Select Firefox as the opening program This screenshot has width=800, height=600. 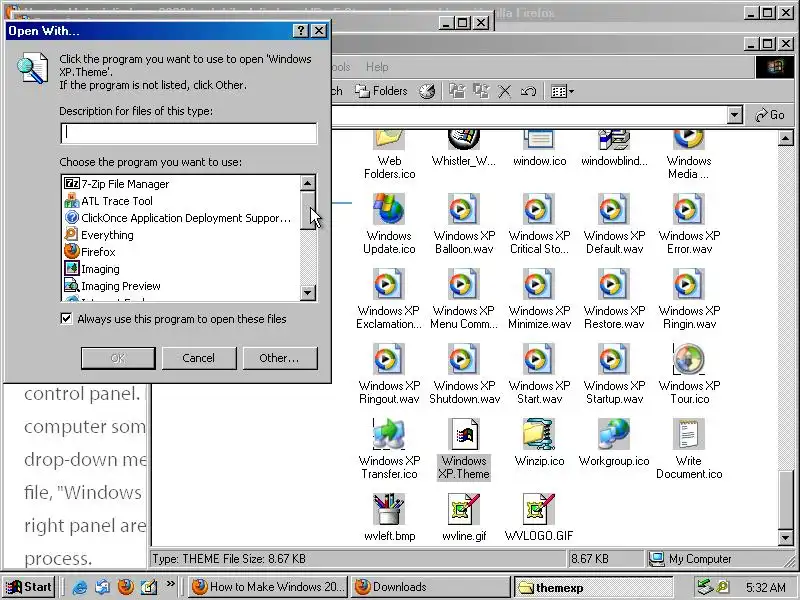pyautogui.click(x=90, y=252)
